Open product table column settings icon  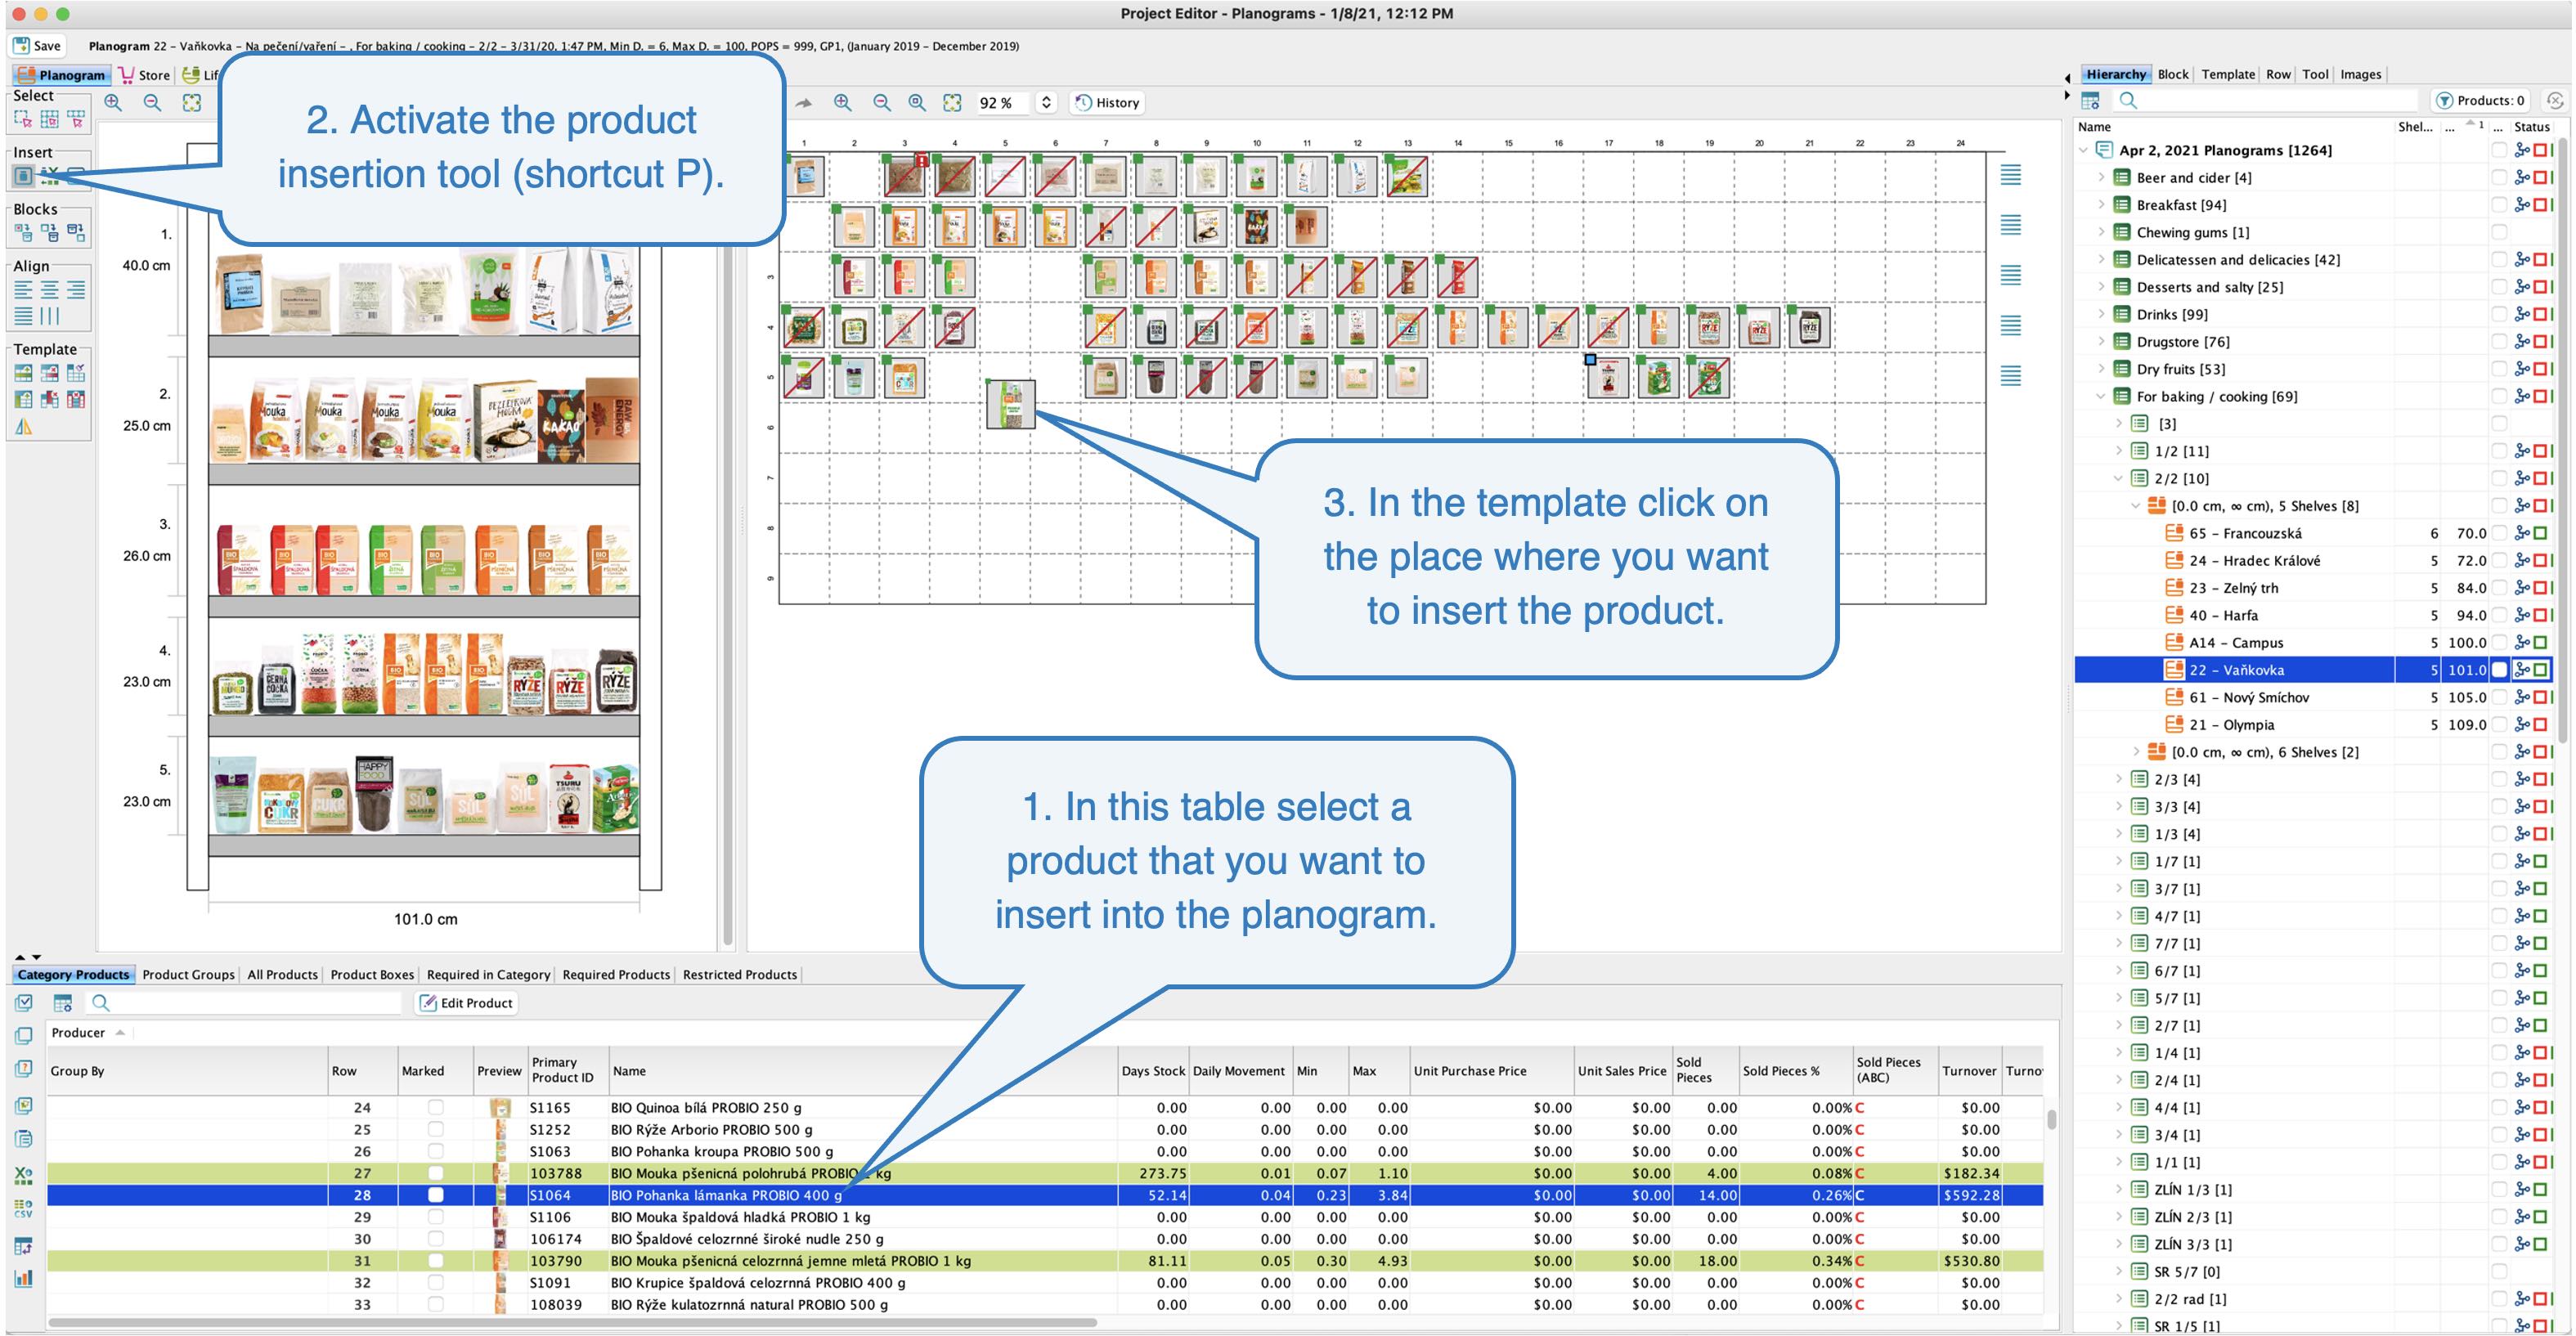coord(63,1003)
